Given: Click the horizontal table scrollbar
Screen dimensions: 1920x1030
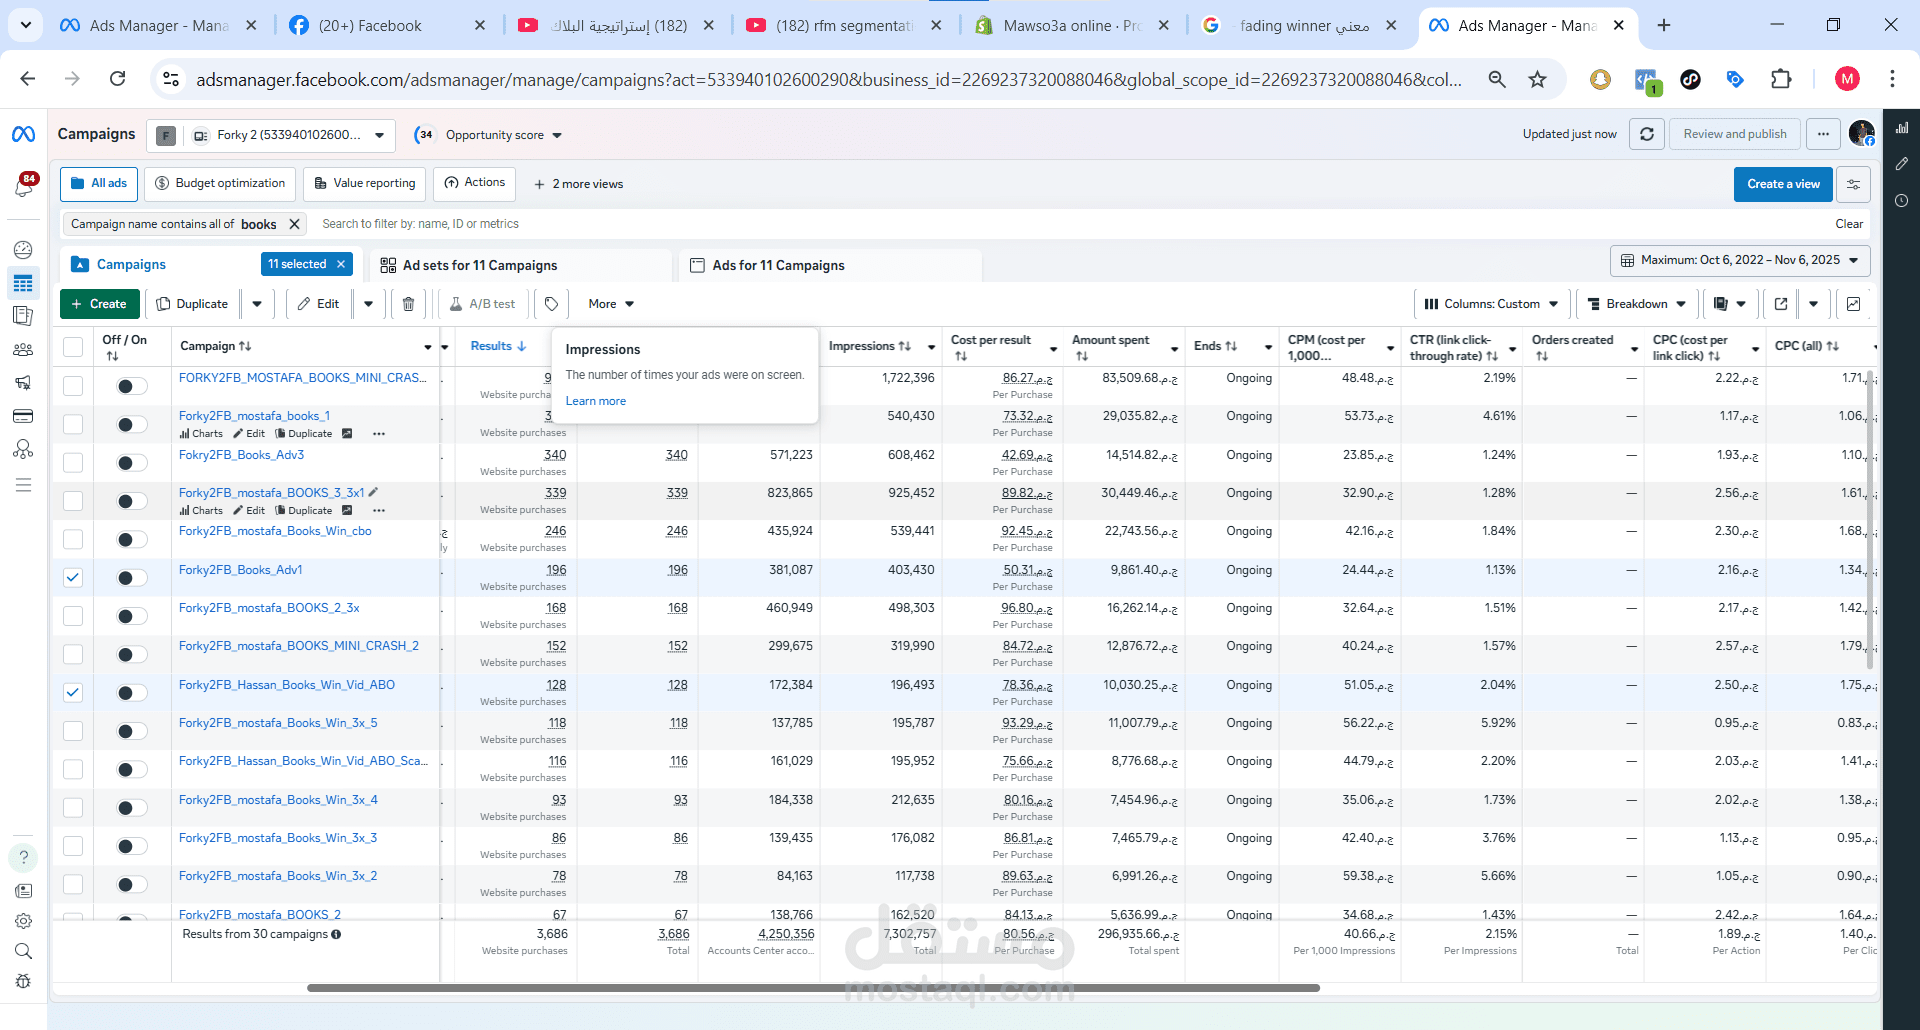Looking at the screenshot, I should tap(813, 988).
